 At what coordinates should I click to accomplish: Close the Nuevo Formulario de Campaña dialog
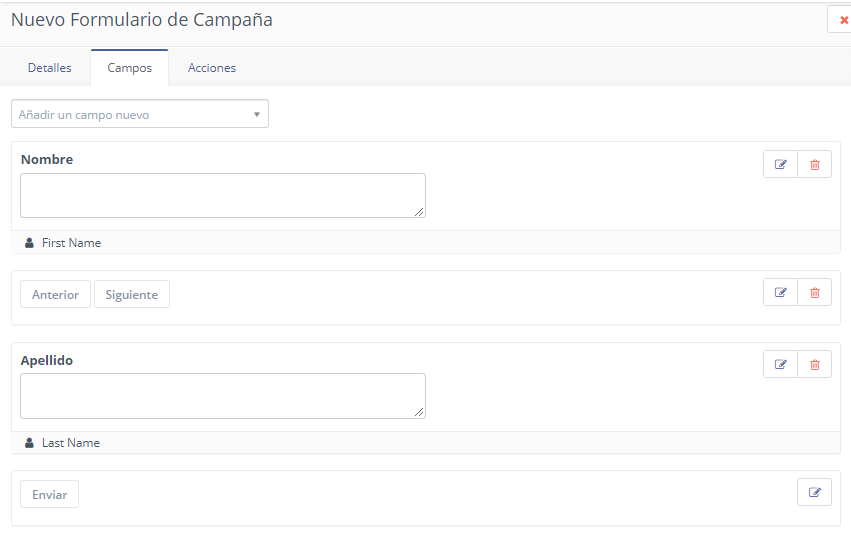(843, 20)
